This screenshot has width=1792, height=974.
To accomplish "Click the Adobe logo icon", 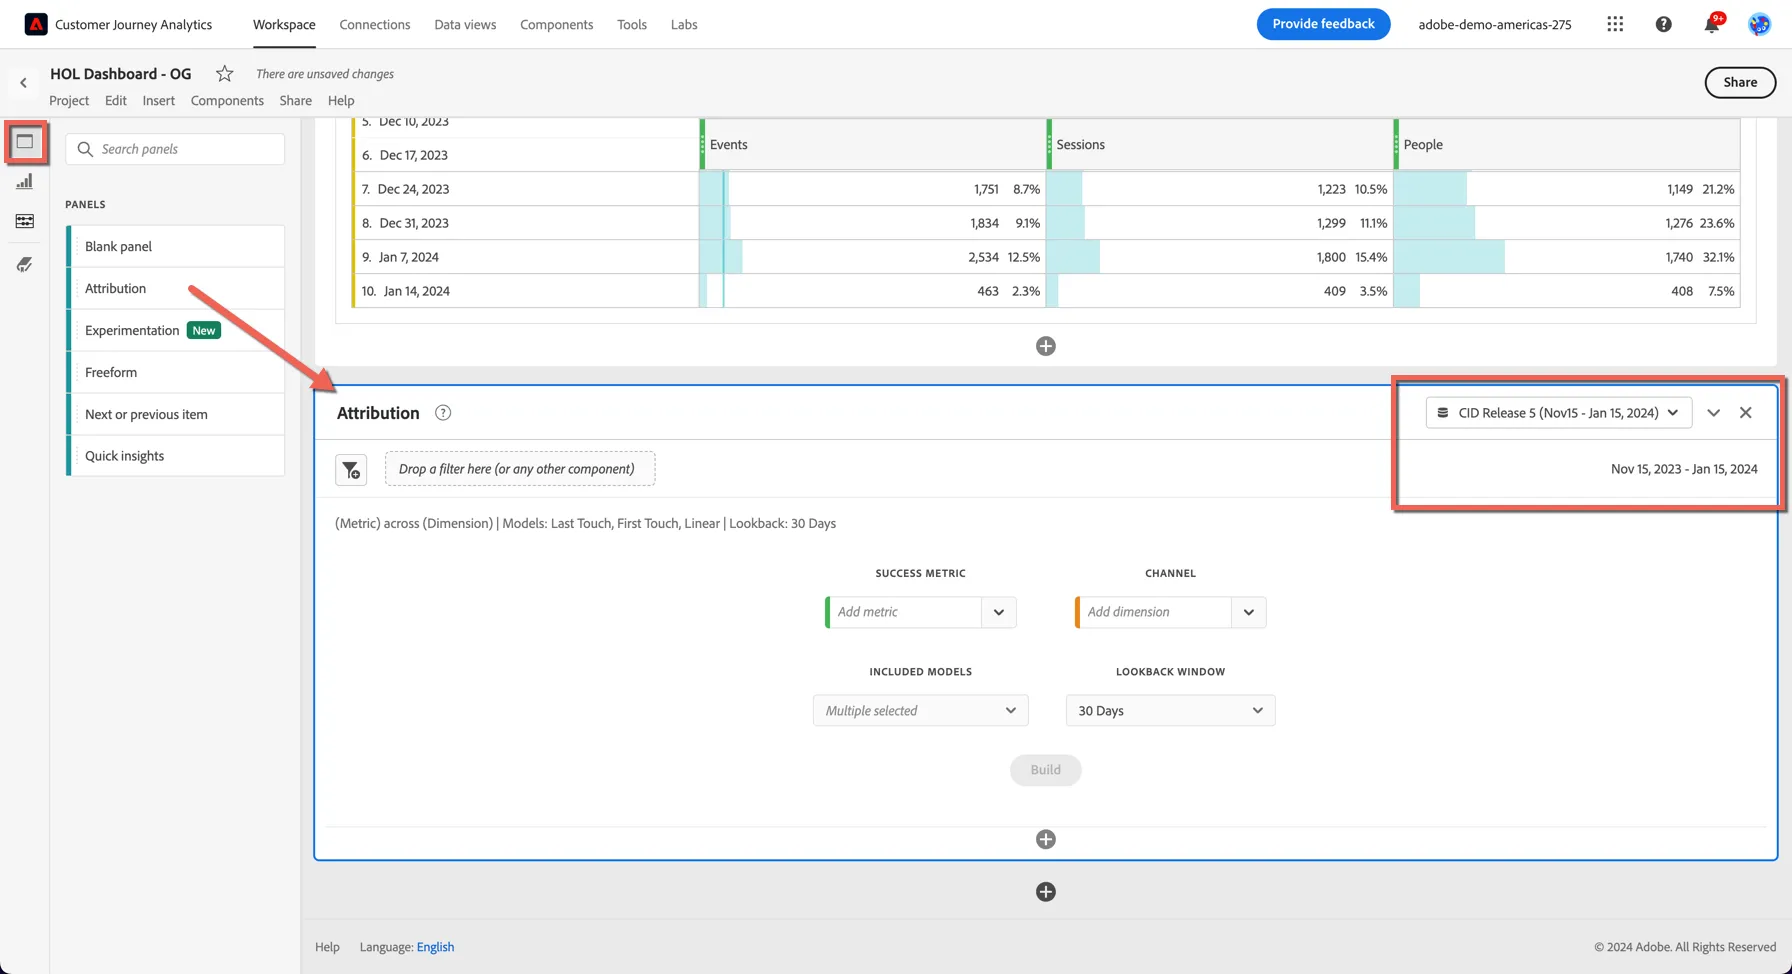I will pyautogui.click(x=36, y=24).
